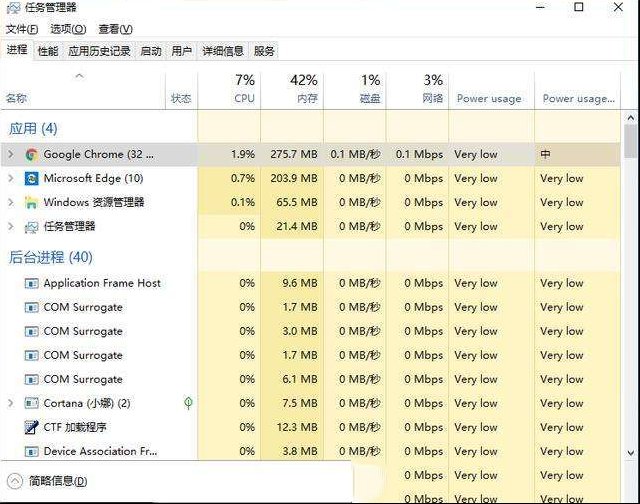Sort processes by CPU column
The height and width of the screenshot is (504, 640).
coord(229,91)
